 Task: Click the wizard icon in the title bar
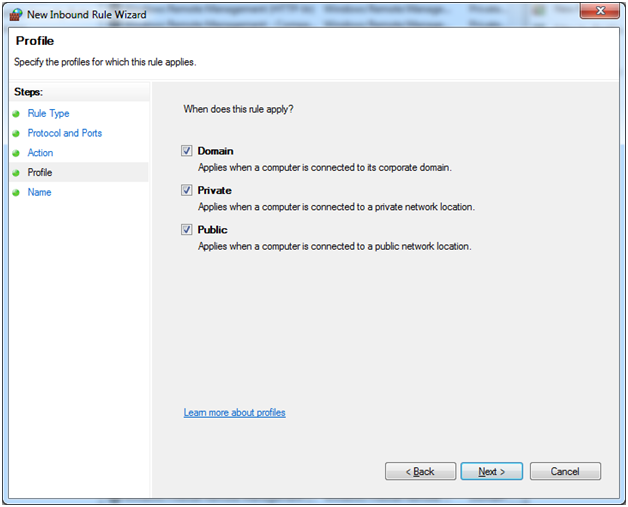(x=15, y=13)
